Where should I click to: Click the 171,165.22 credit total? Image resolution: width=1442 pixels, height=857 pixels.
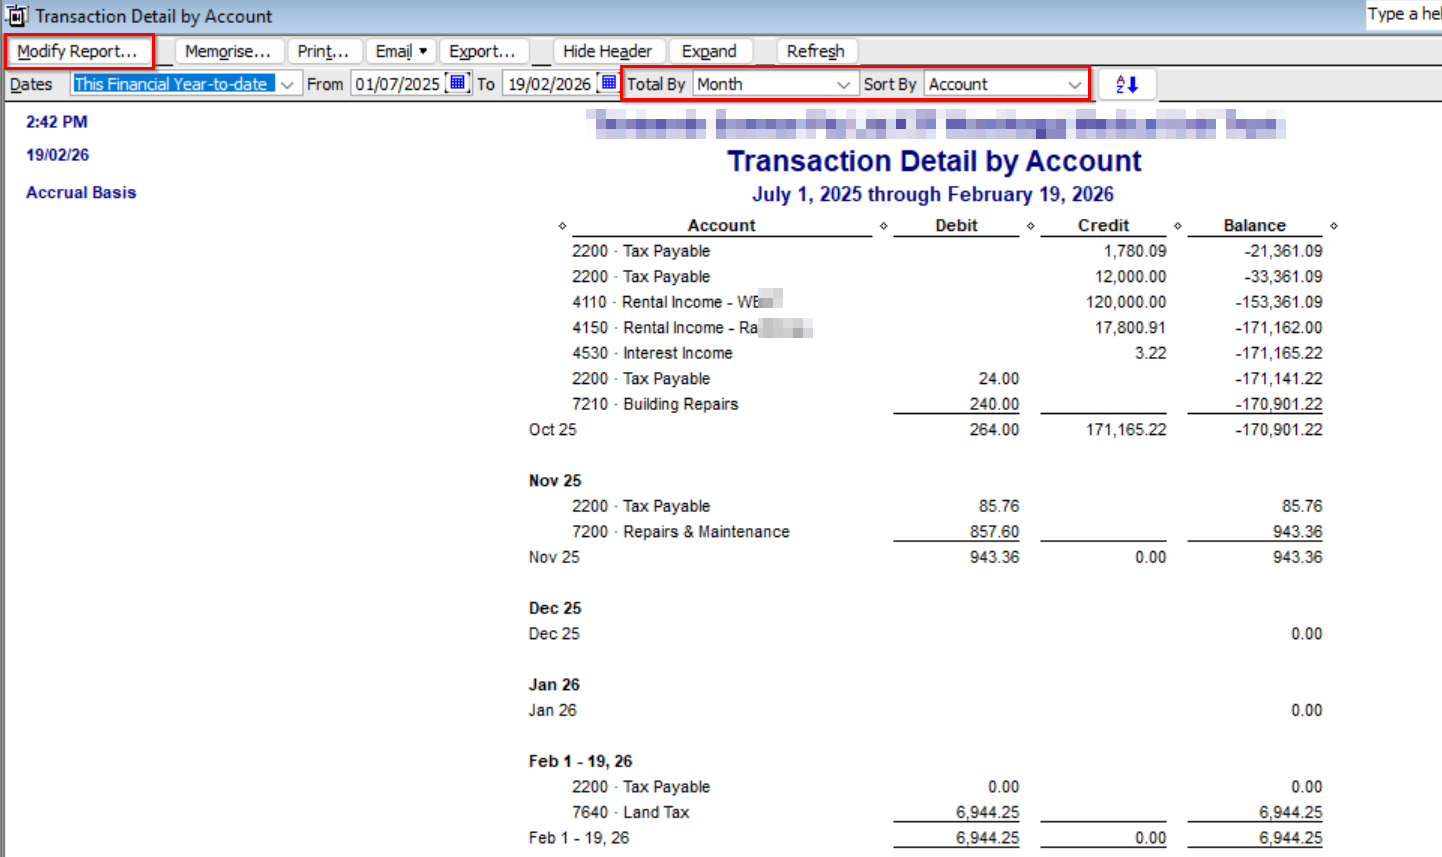[1126, 430]
